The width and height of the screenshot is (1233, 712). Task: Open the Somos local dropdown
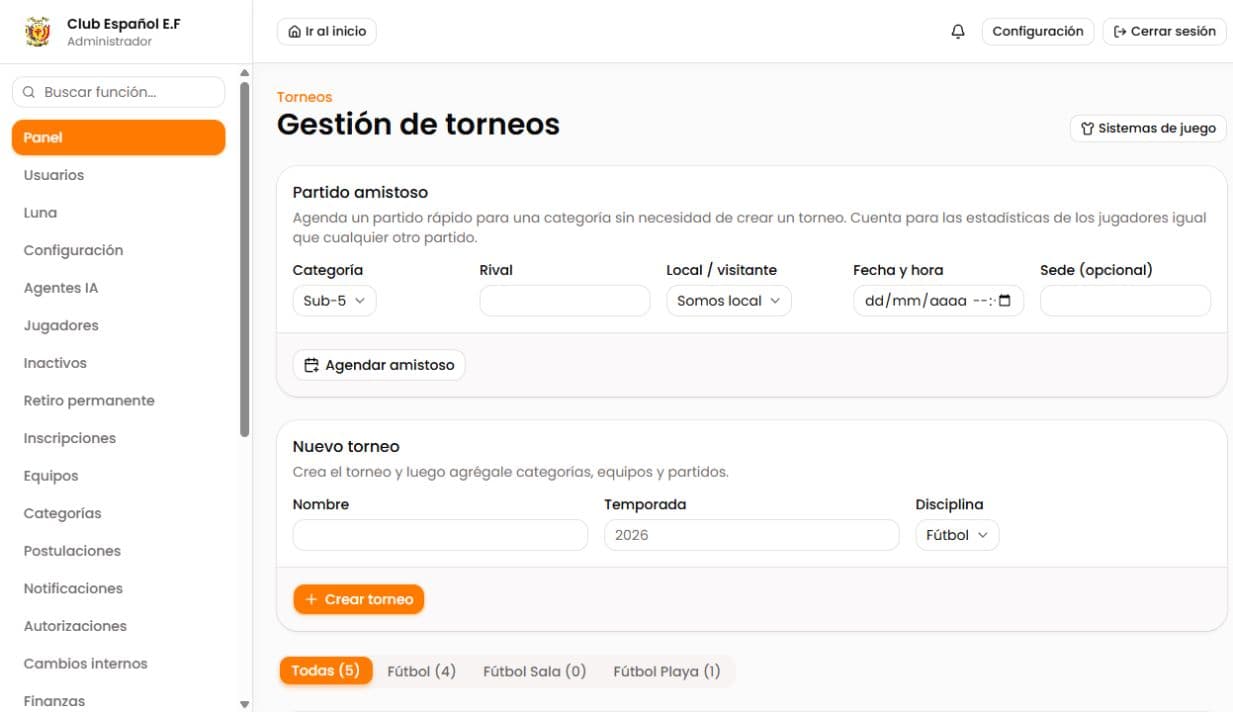pos(729,301)
